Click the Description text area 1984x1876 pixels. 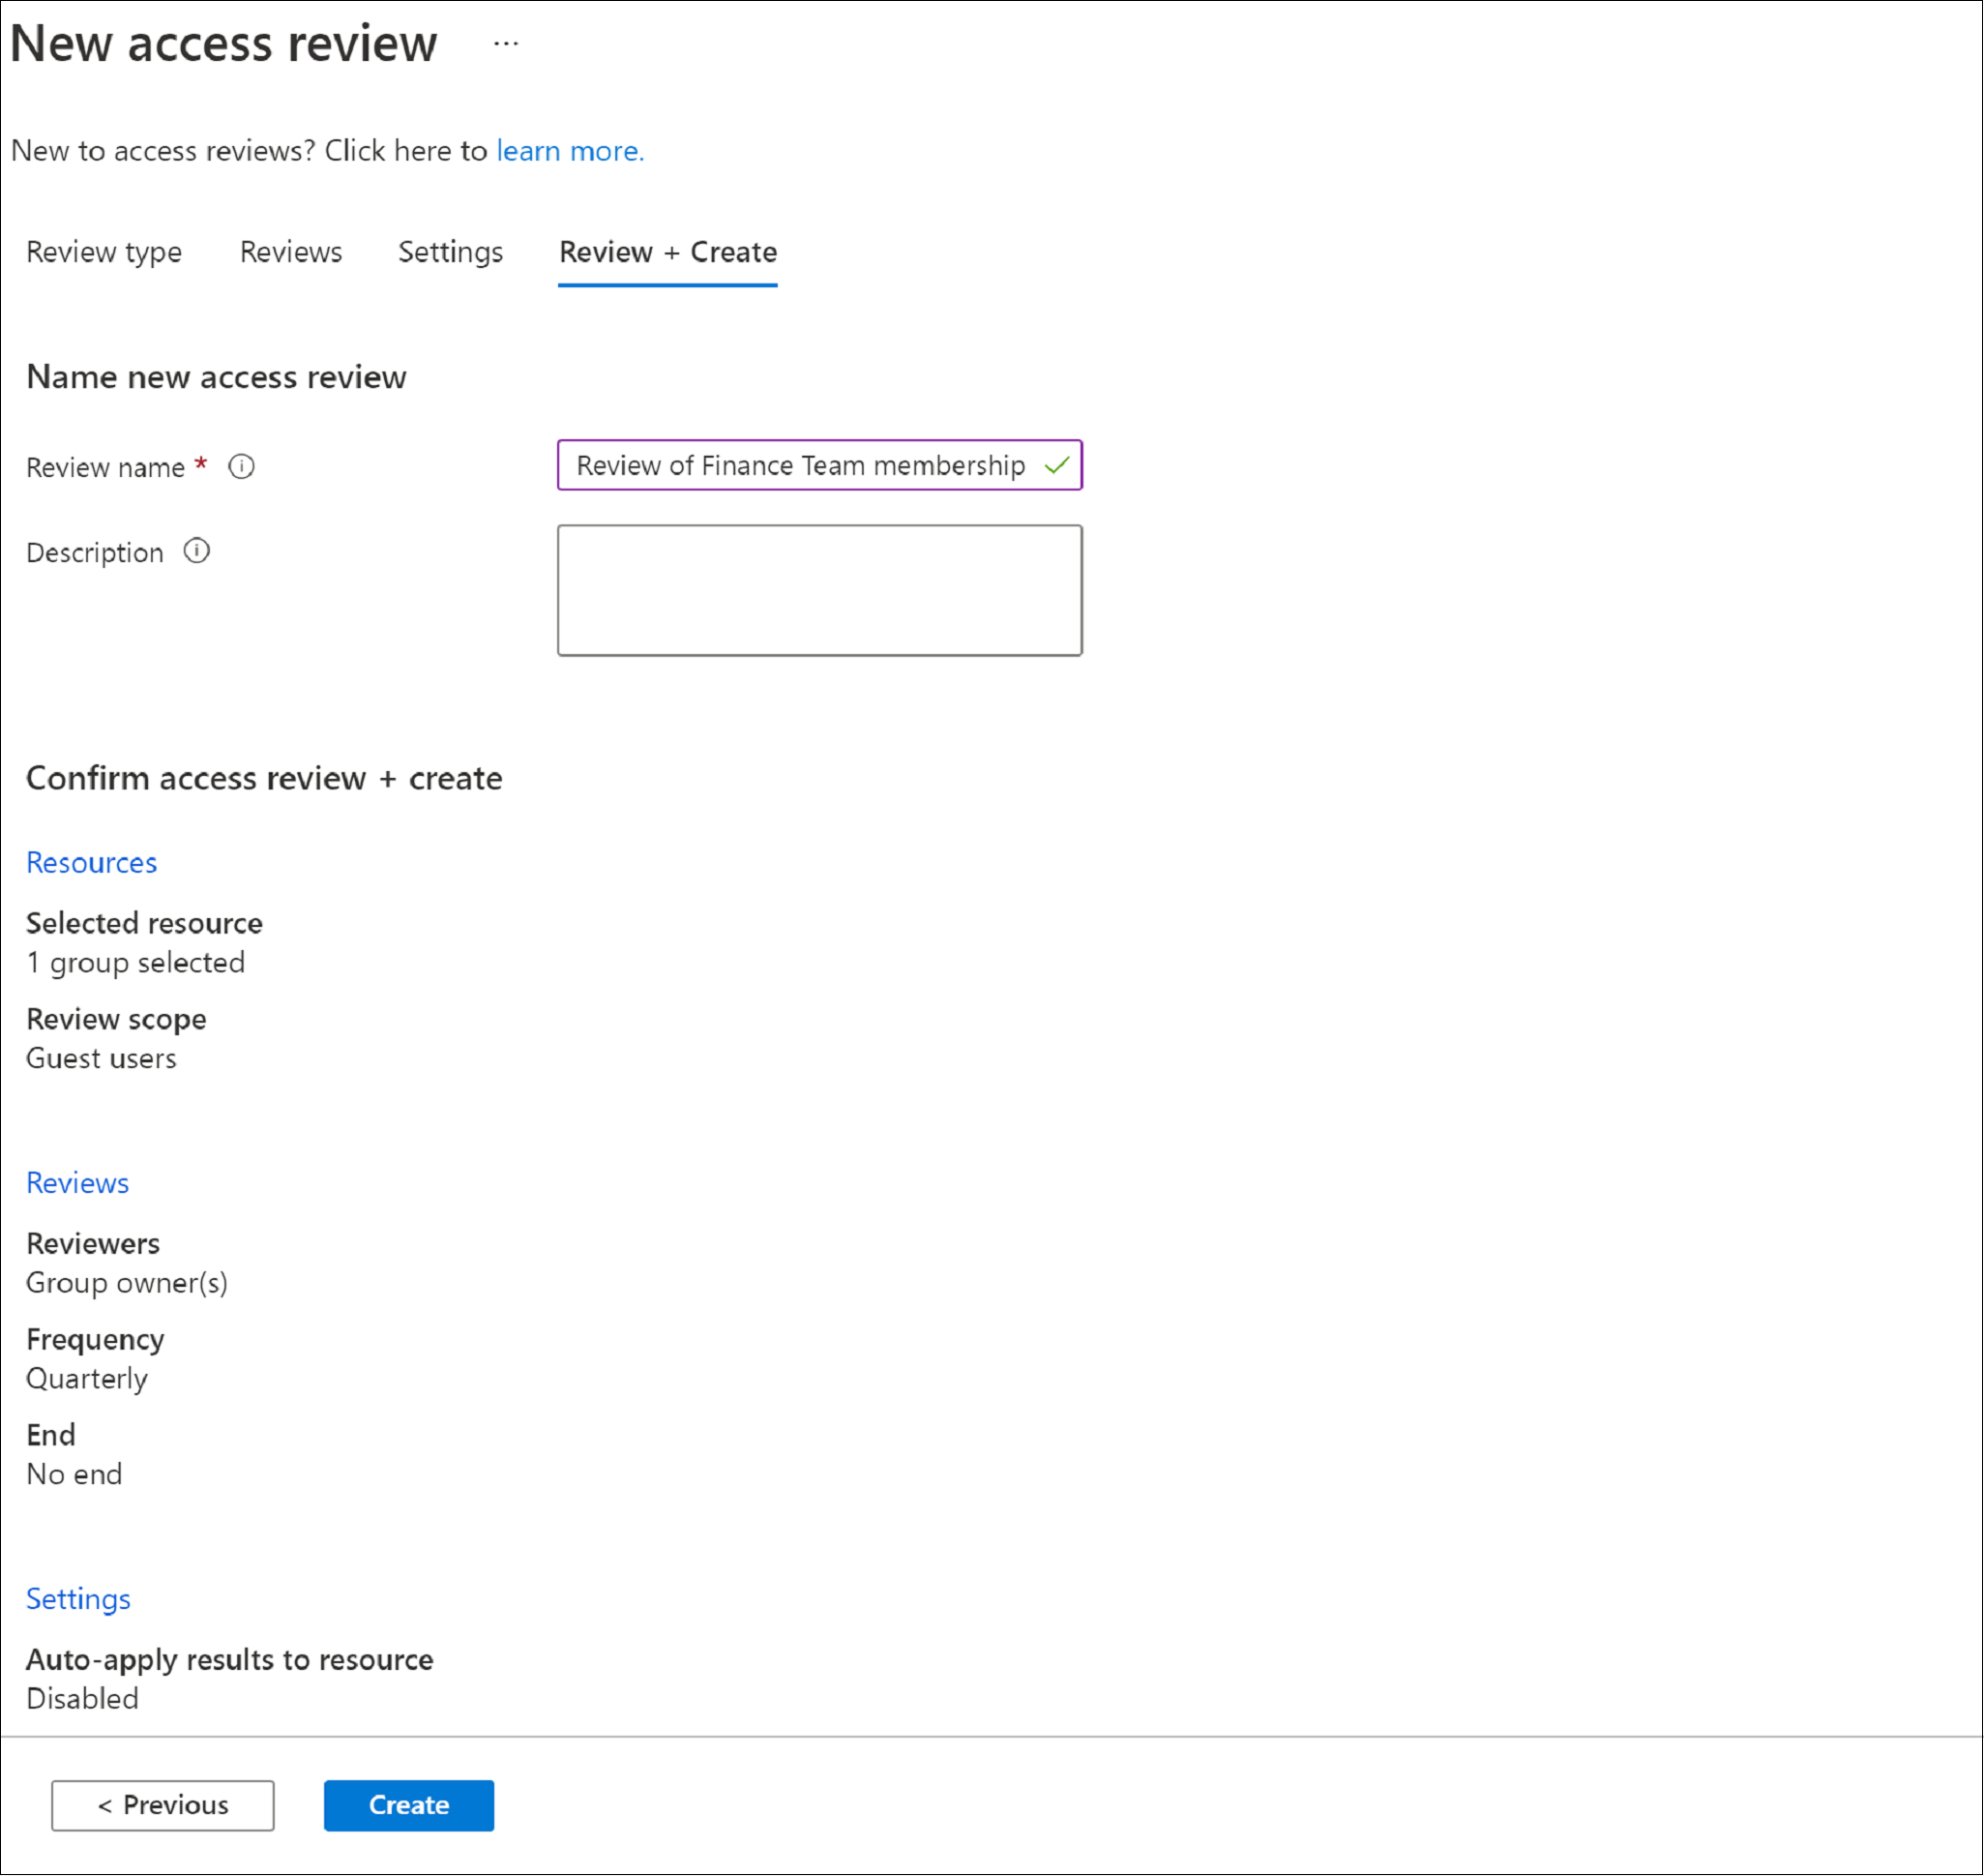click(818, 589)
